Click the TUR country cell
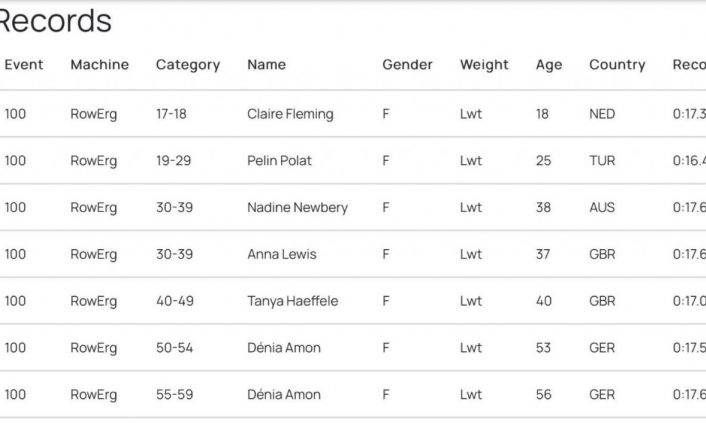This screenshot has width=706, height=431. click(x=602, y=161)
